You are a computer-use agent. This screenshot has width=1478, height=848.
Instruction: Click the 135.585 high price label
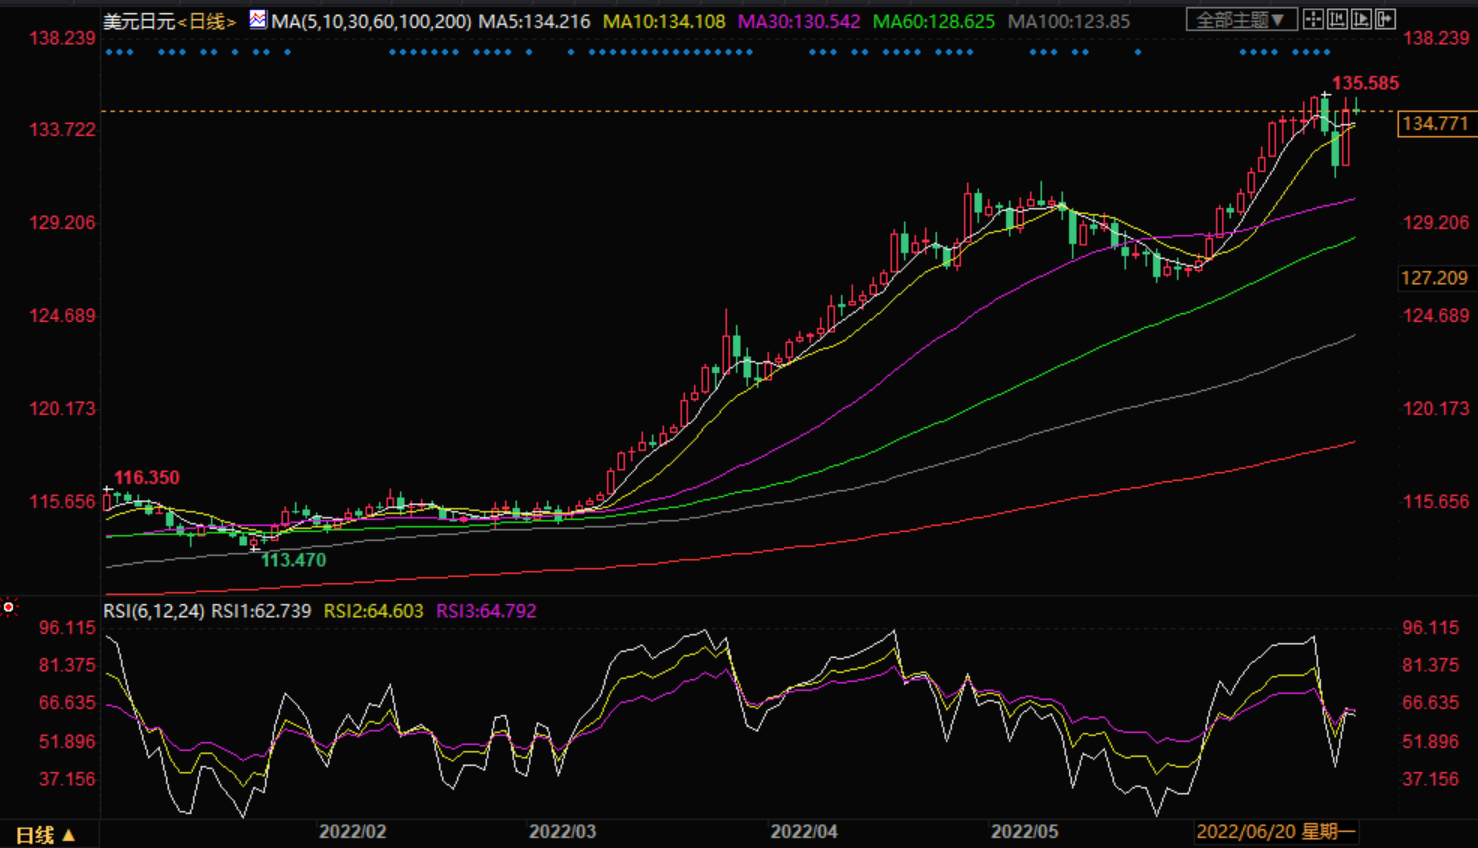(1365, 84)
